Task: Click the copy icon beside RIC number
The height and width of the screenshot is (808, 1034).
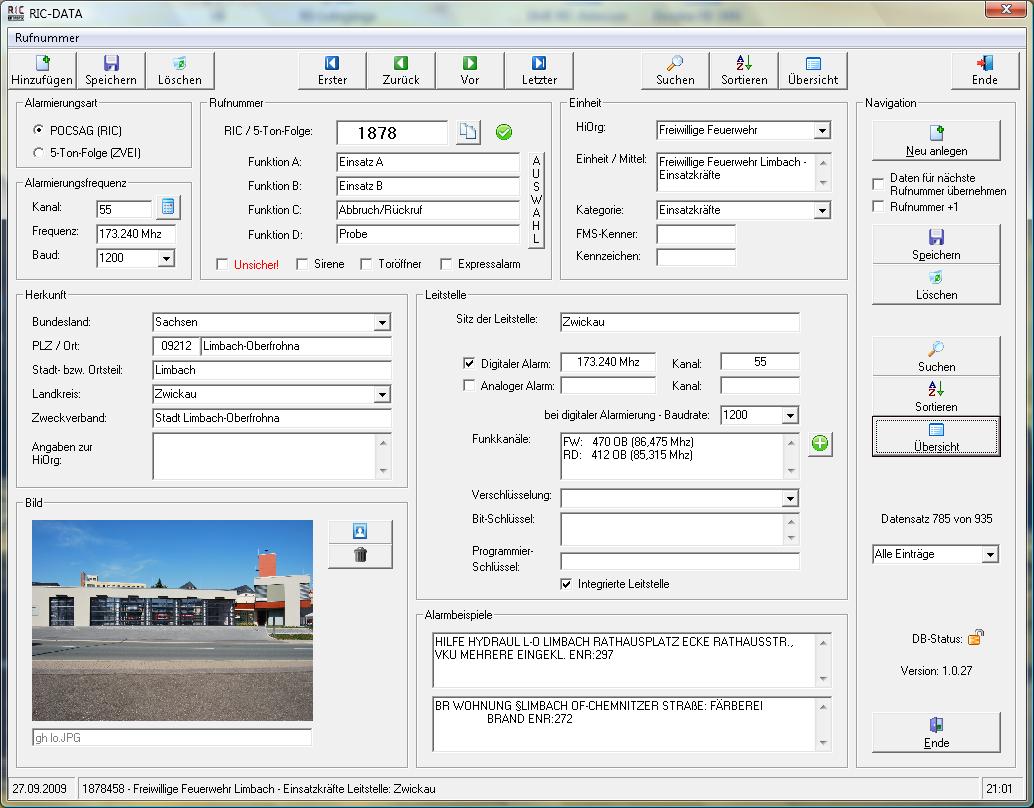Action: 468,132
